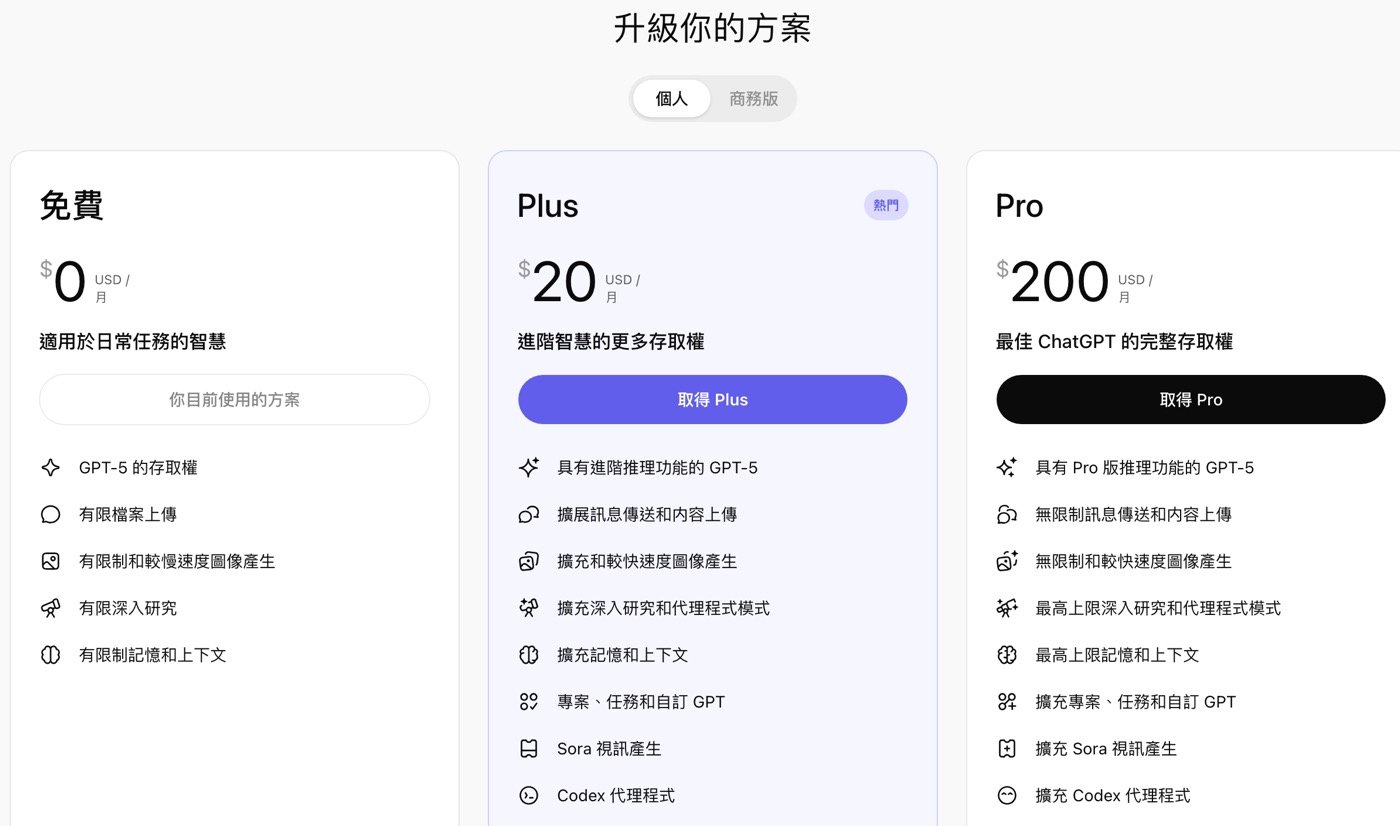Click grid icon beside 擴充專案、任務和自訂 GPT

1007,702
